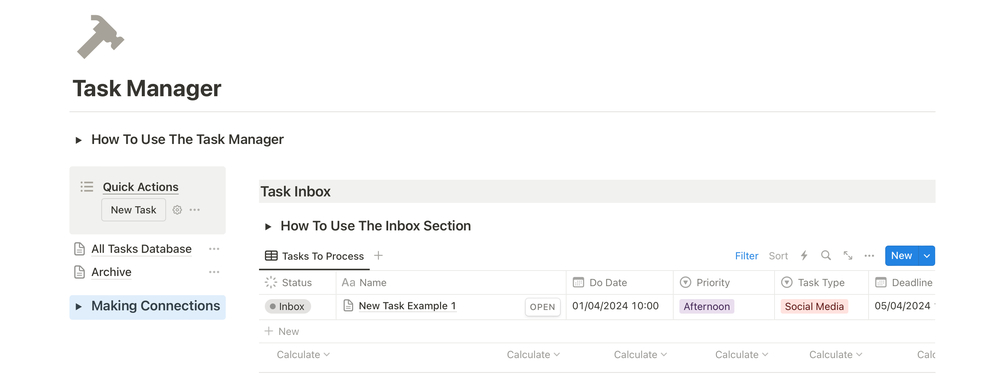Click the blue New button
Screen dimensions: 1005x391
click(901, 255)
